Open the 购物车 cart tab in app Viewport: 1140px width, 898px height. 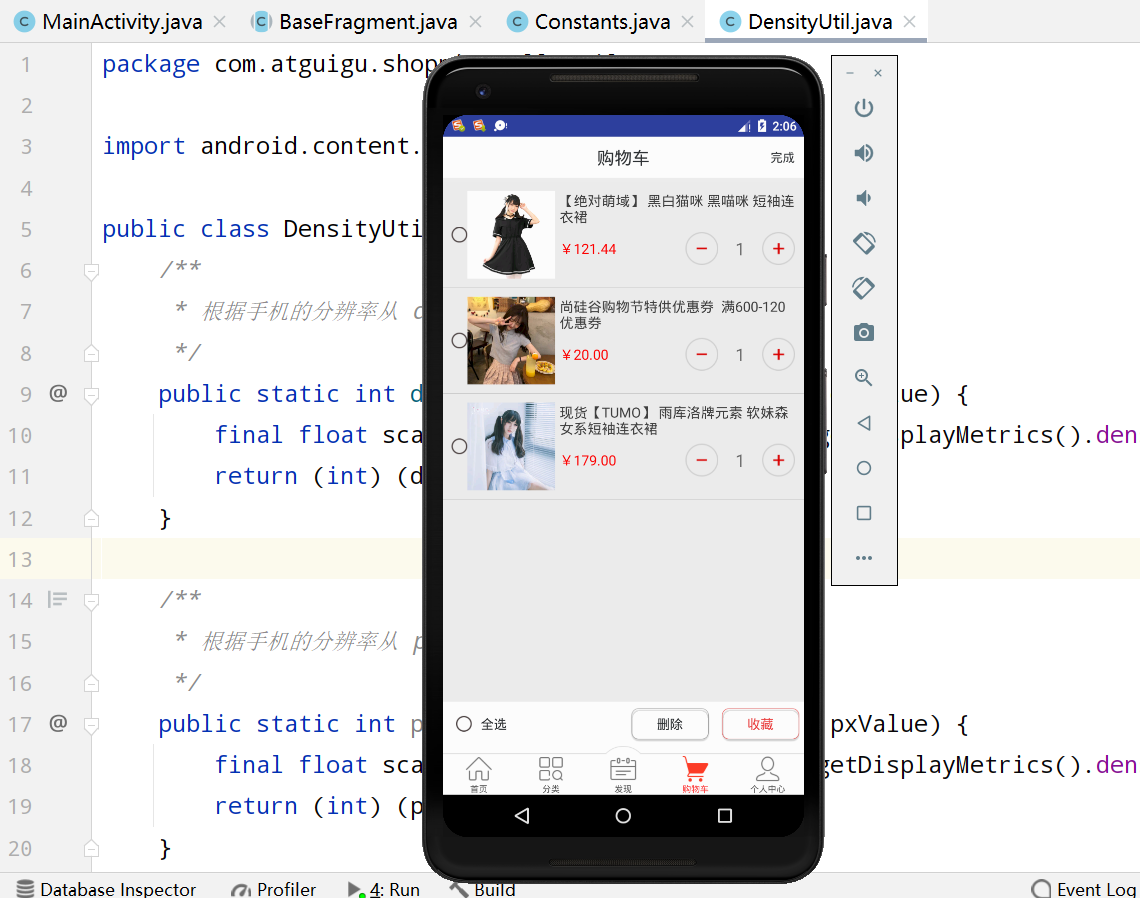[x=695, y=774]
